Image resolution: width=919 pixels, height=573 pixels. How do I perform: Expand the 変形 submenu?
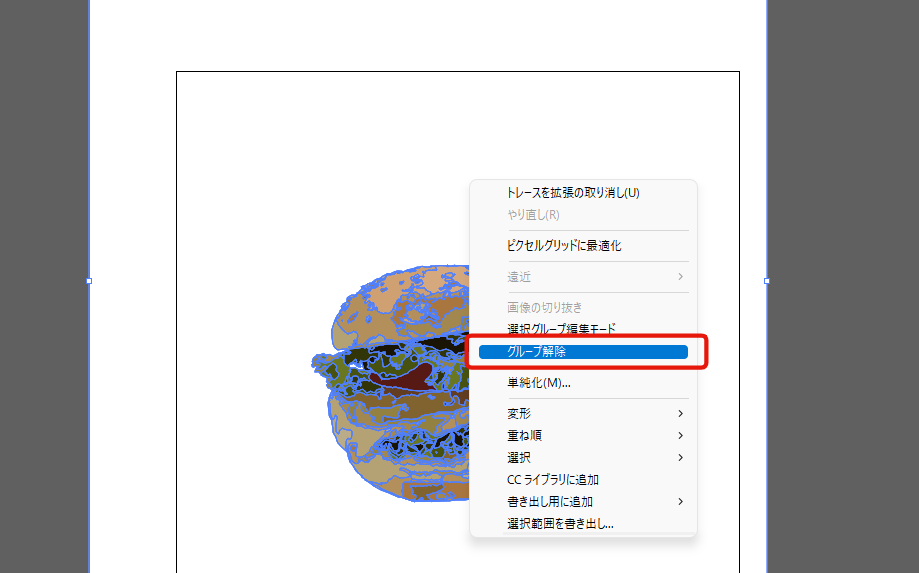click(x=583, y=414)
